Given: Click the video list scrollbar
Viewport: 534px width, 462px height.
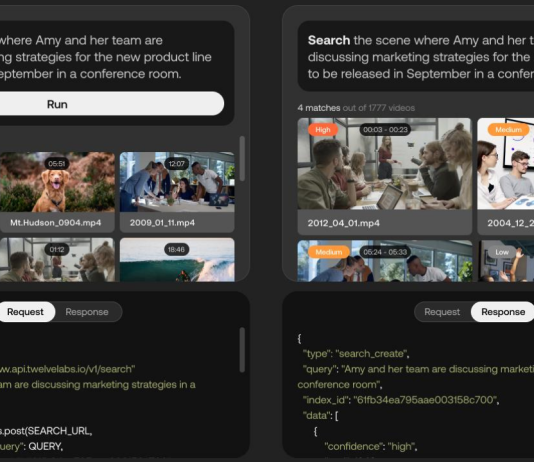Looking at the screenshot, I should tap(242, 158).
